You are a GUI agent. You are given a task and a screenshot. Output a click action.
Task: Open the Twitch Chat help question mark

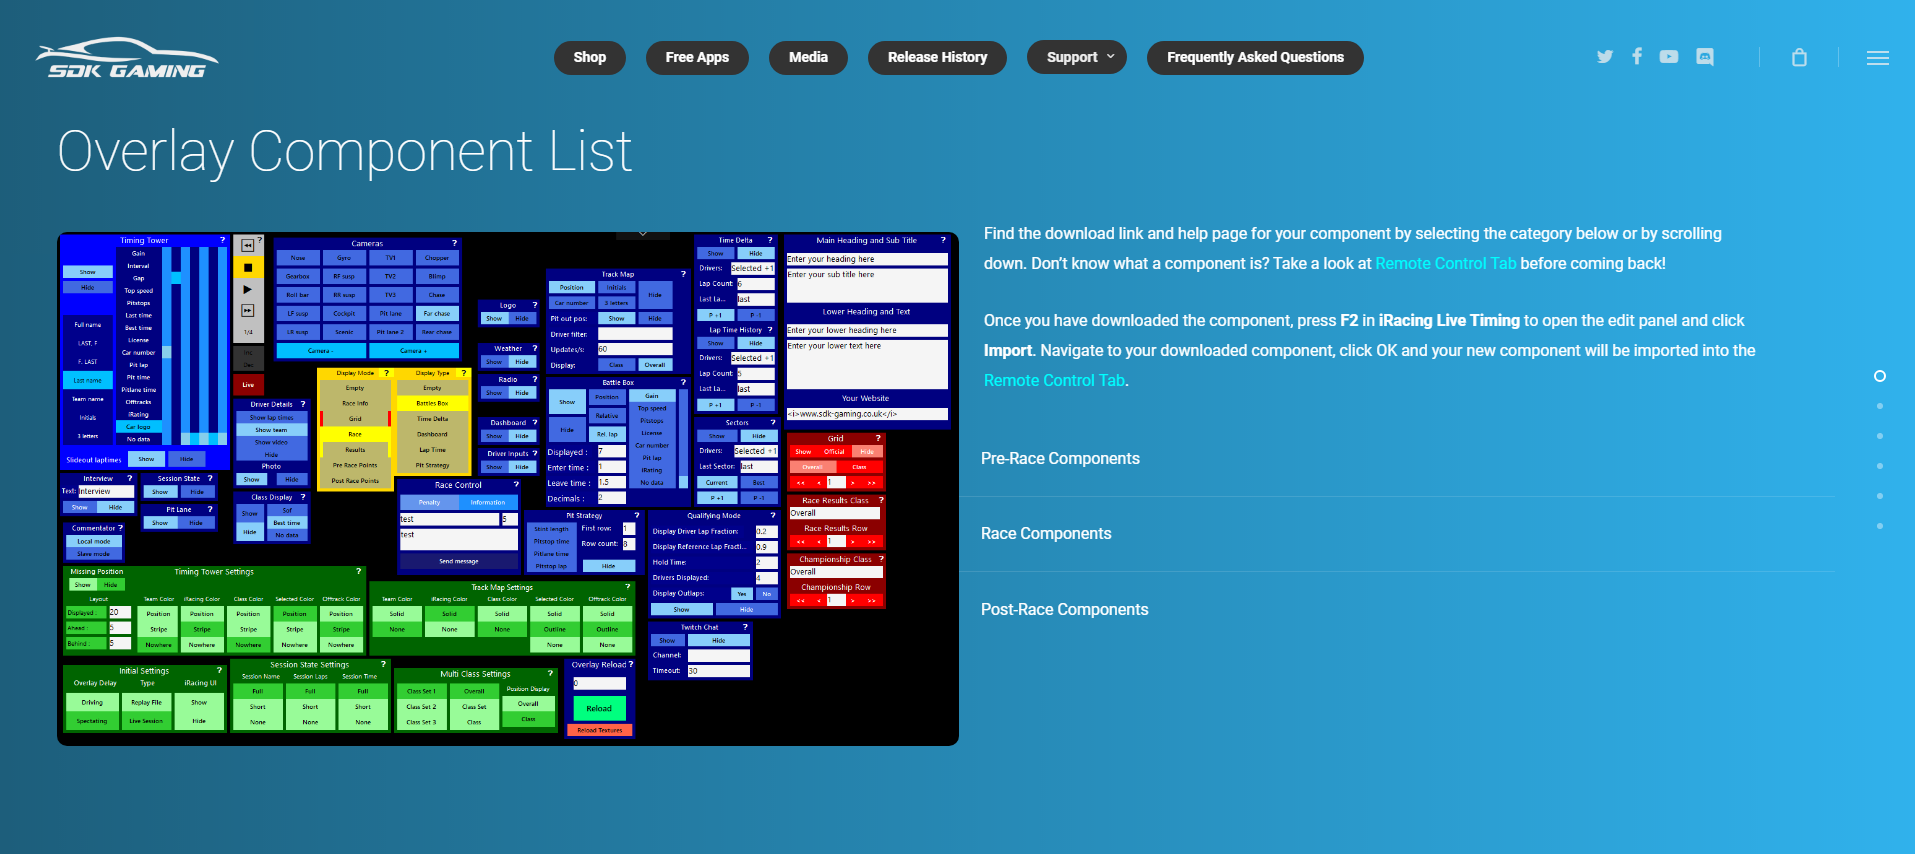[745, 627]
